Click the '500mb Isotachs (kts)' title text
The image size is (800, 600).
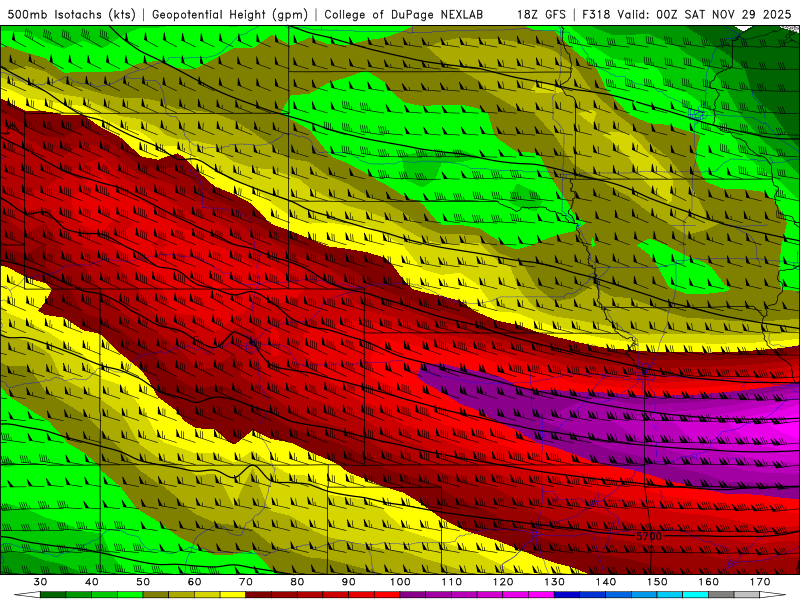pos(71,14)
